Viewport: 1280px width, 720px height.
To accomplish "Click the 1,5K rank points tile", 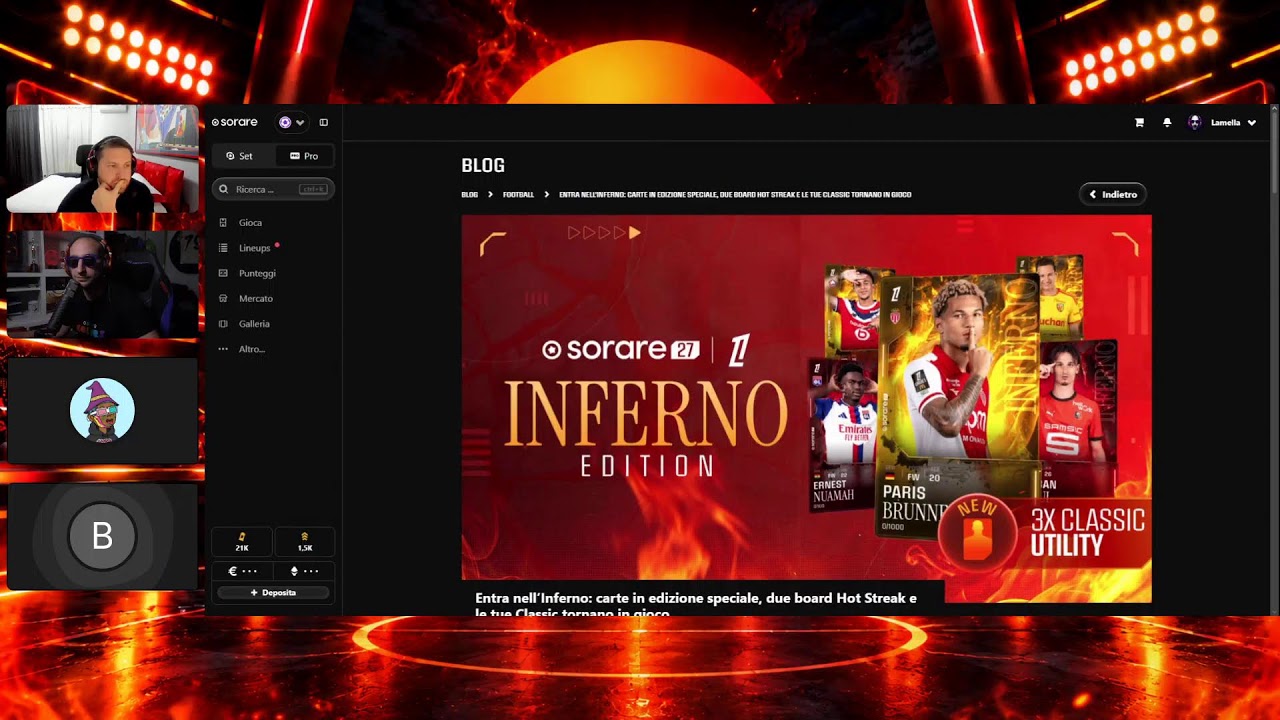I will click(x=304, y=542).
